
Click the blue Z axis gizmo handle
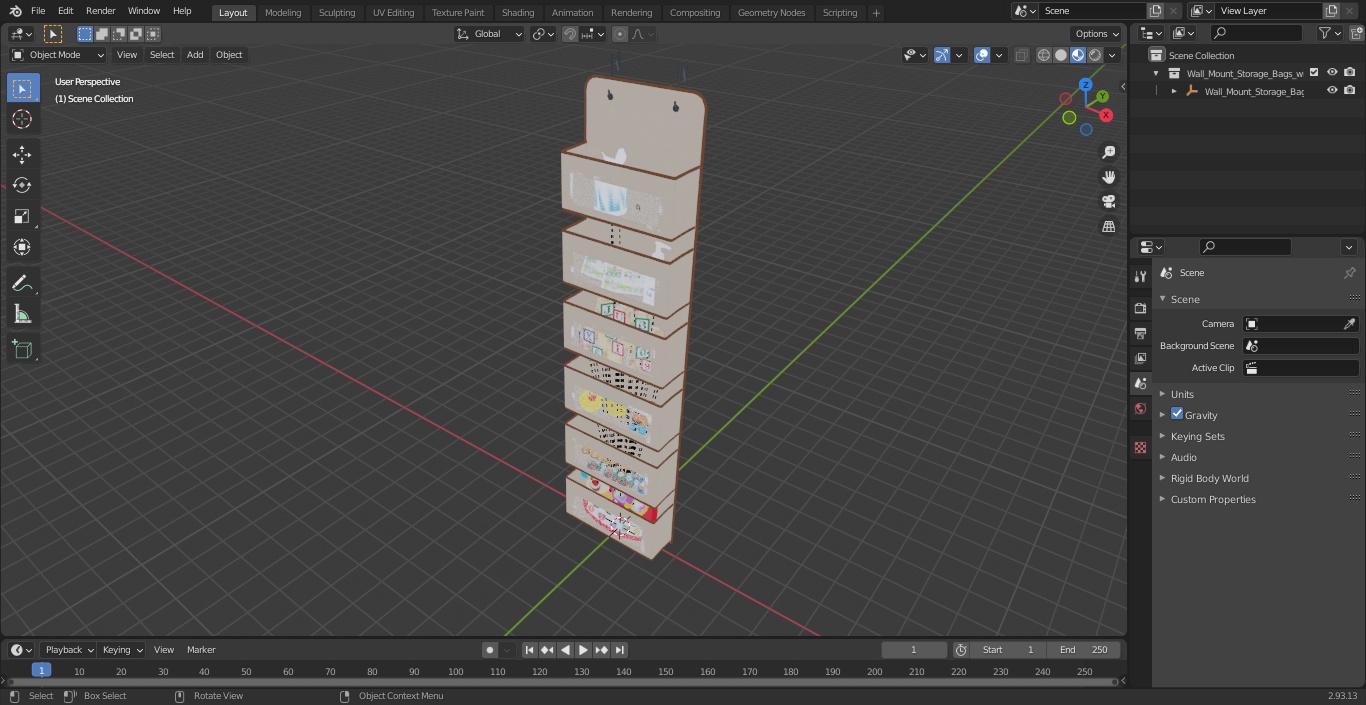pyautogui.click(x=1085, y=85)
